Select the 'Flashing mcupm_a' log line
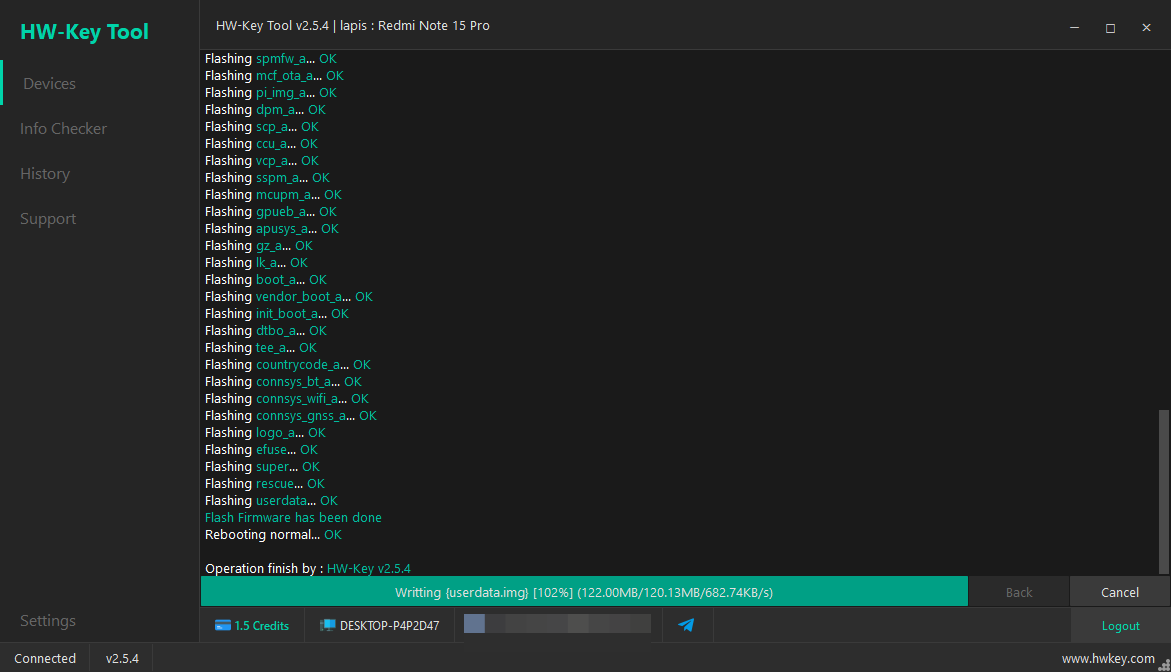The width and height of the screenshot is (1171, 672). tap(273, 194)
